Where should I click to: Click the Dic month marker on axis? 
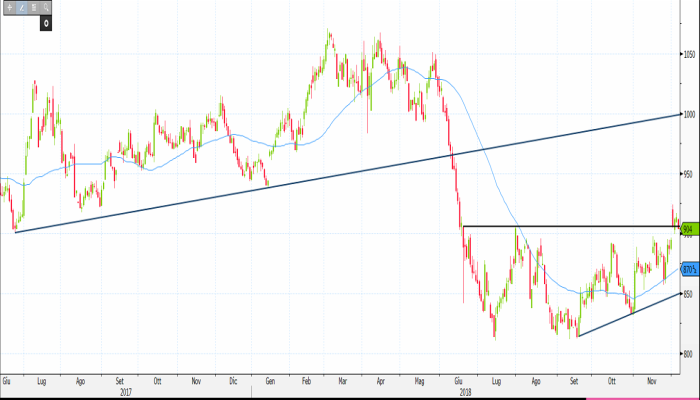click(233, 382)
